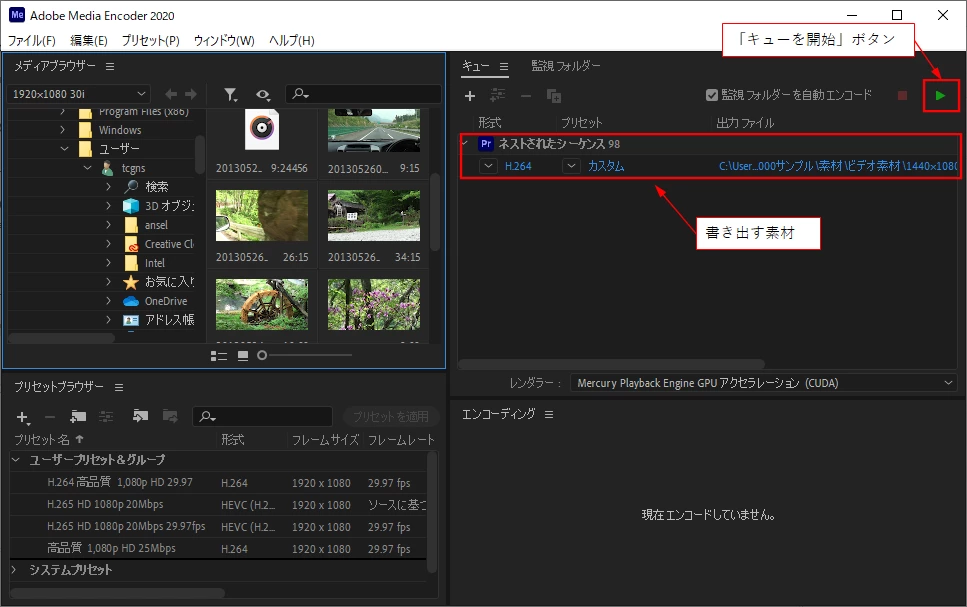967x607 pixels.
Task: Go forward in the media browser
Action: click(x=191, y=94)
